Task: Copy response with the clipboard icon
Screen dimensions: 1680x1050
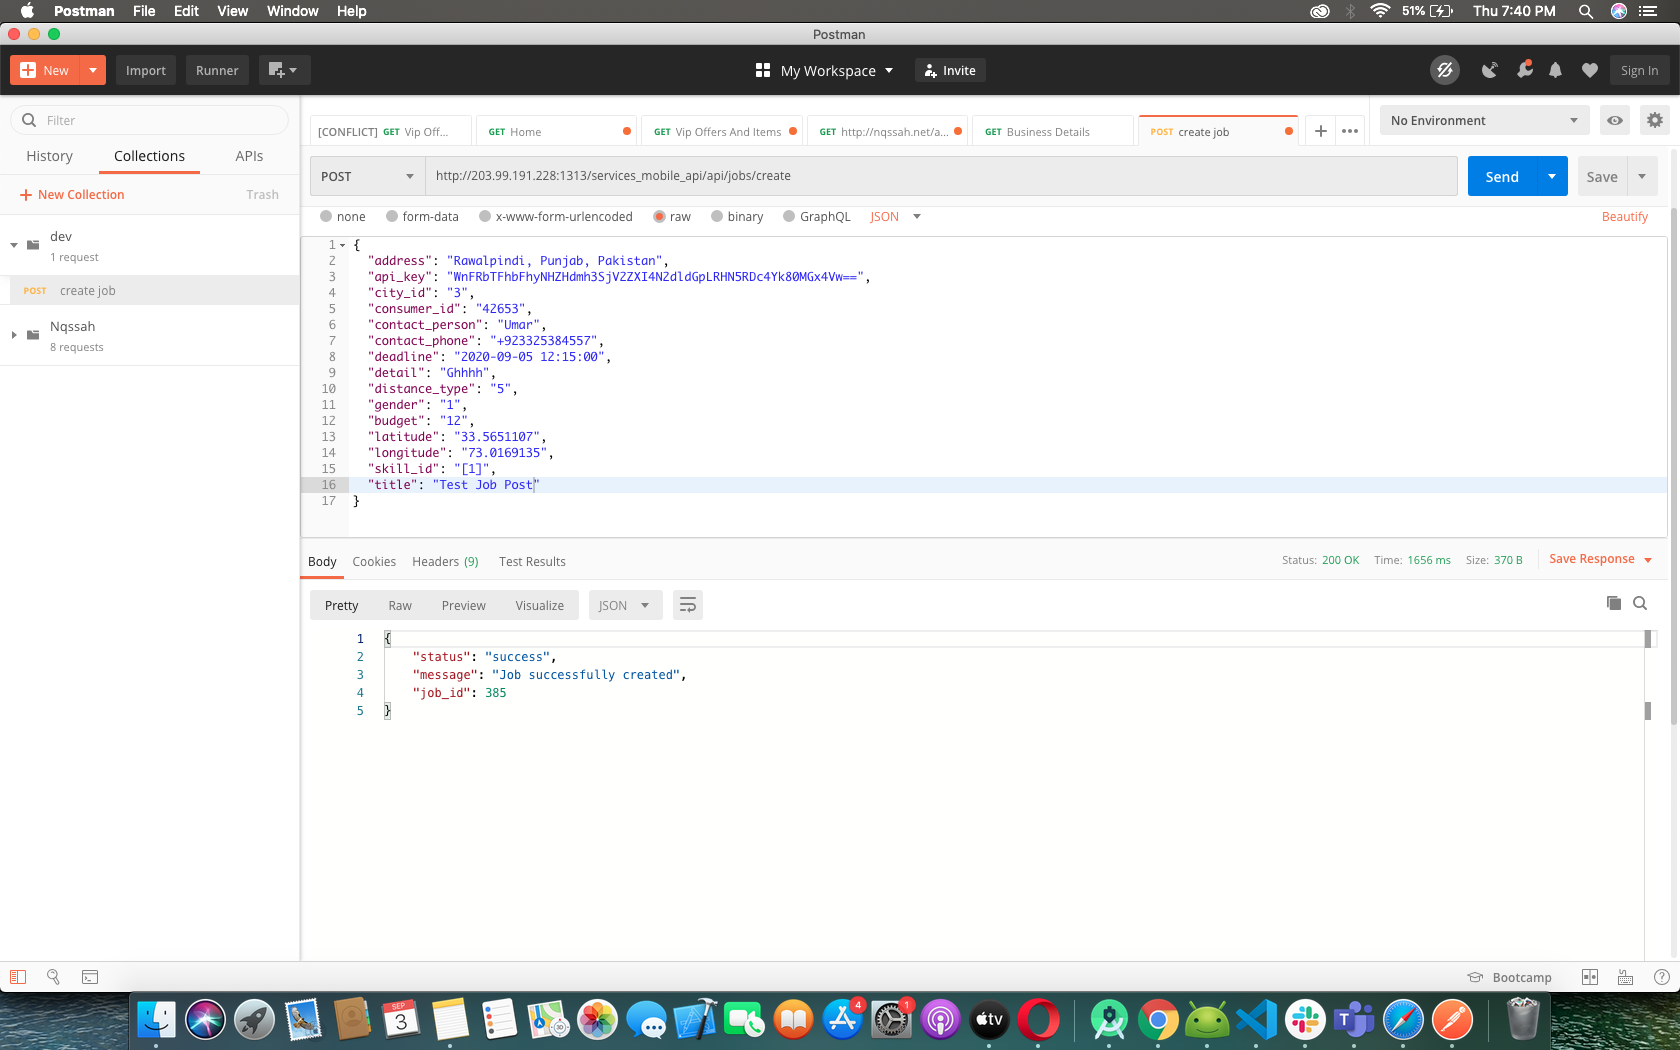Action: 1613,603
